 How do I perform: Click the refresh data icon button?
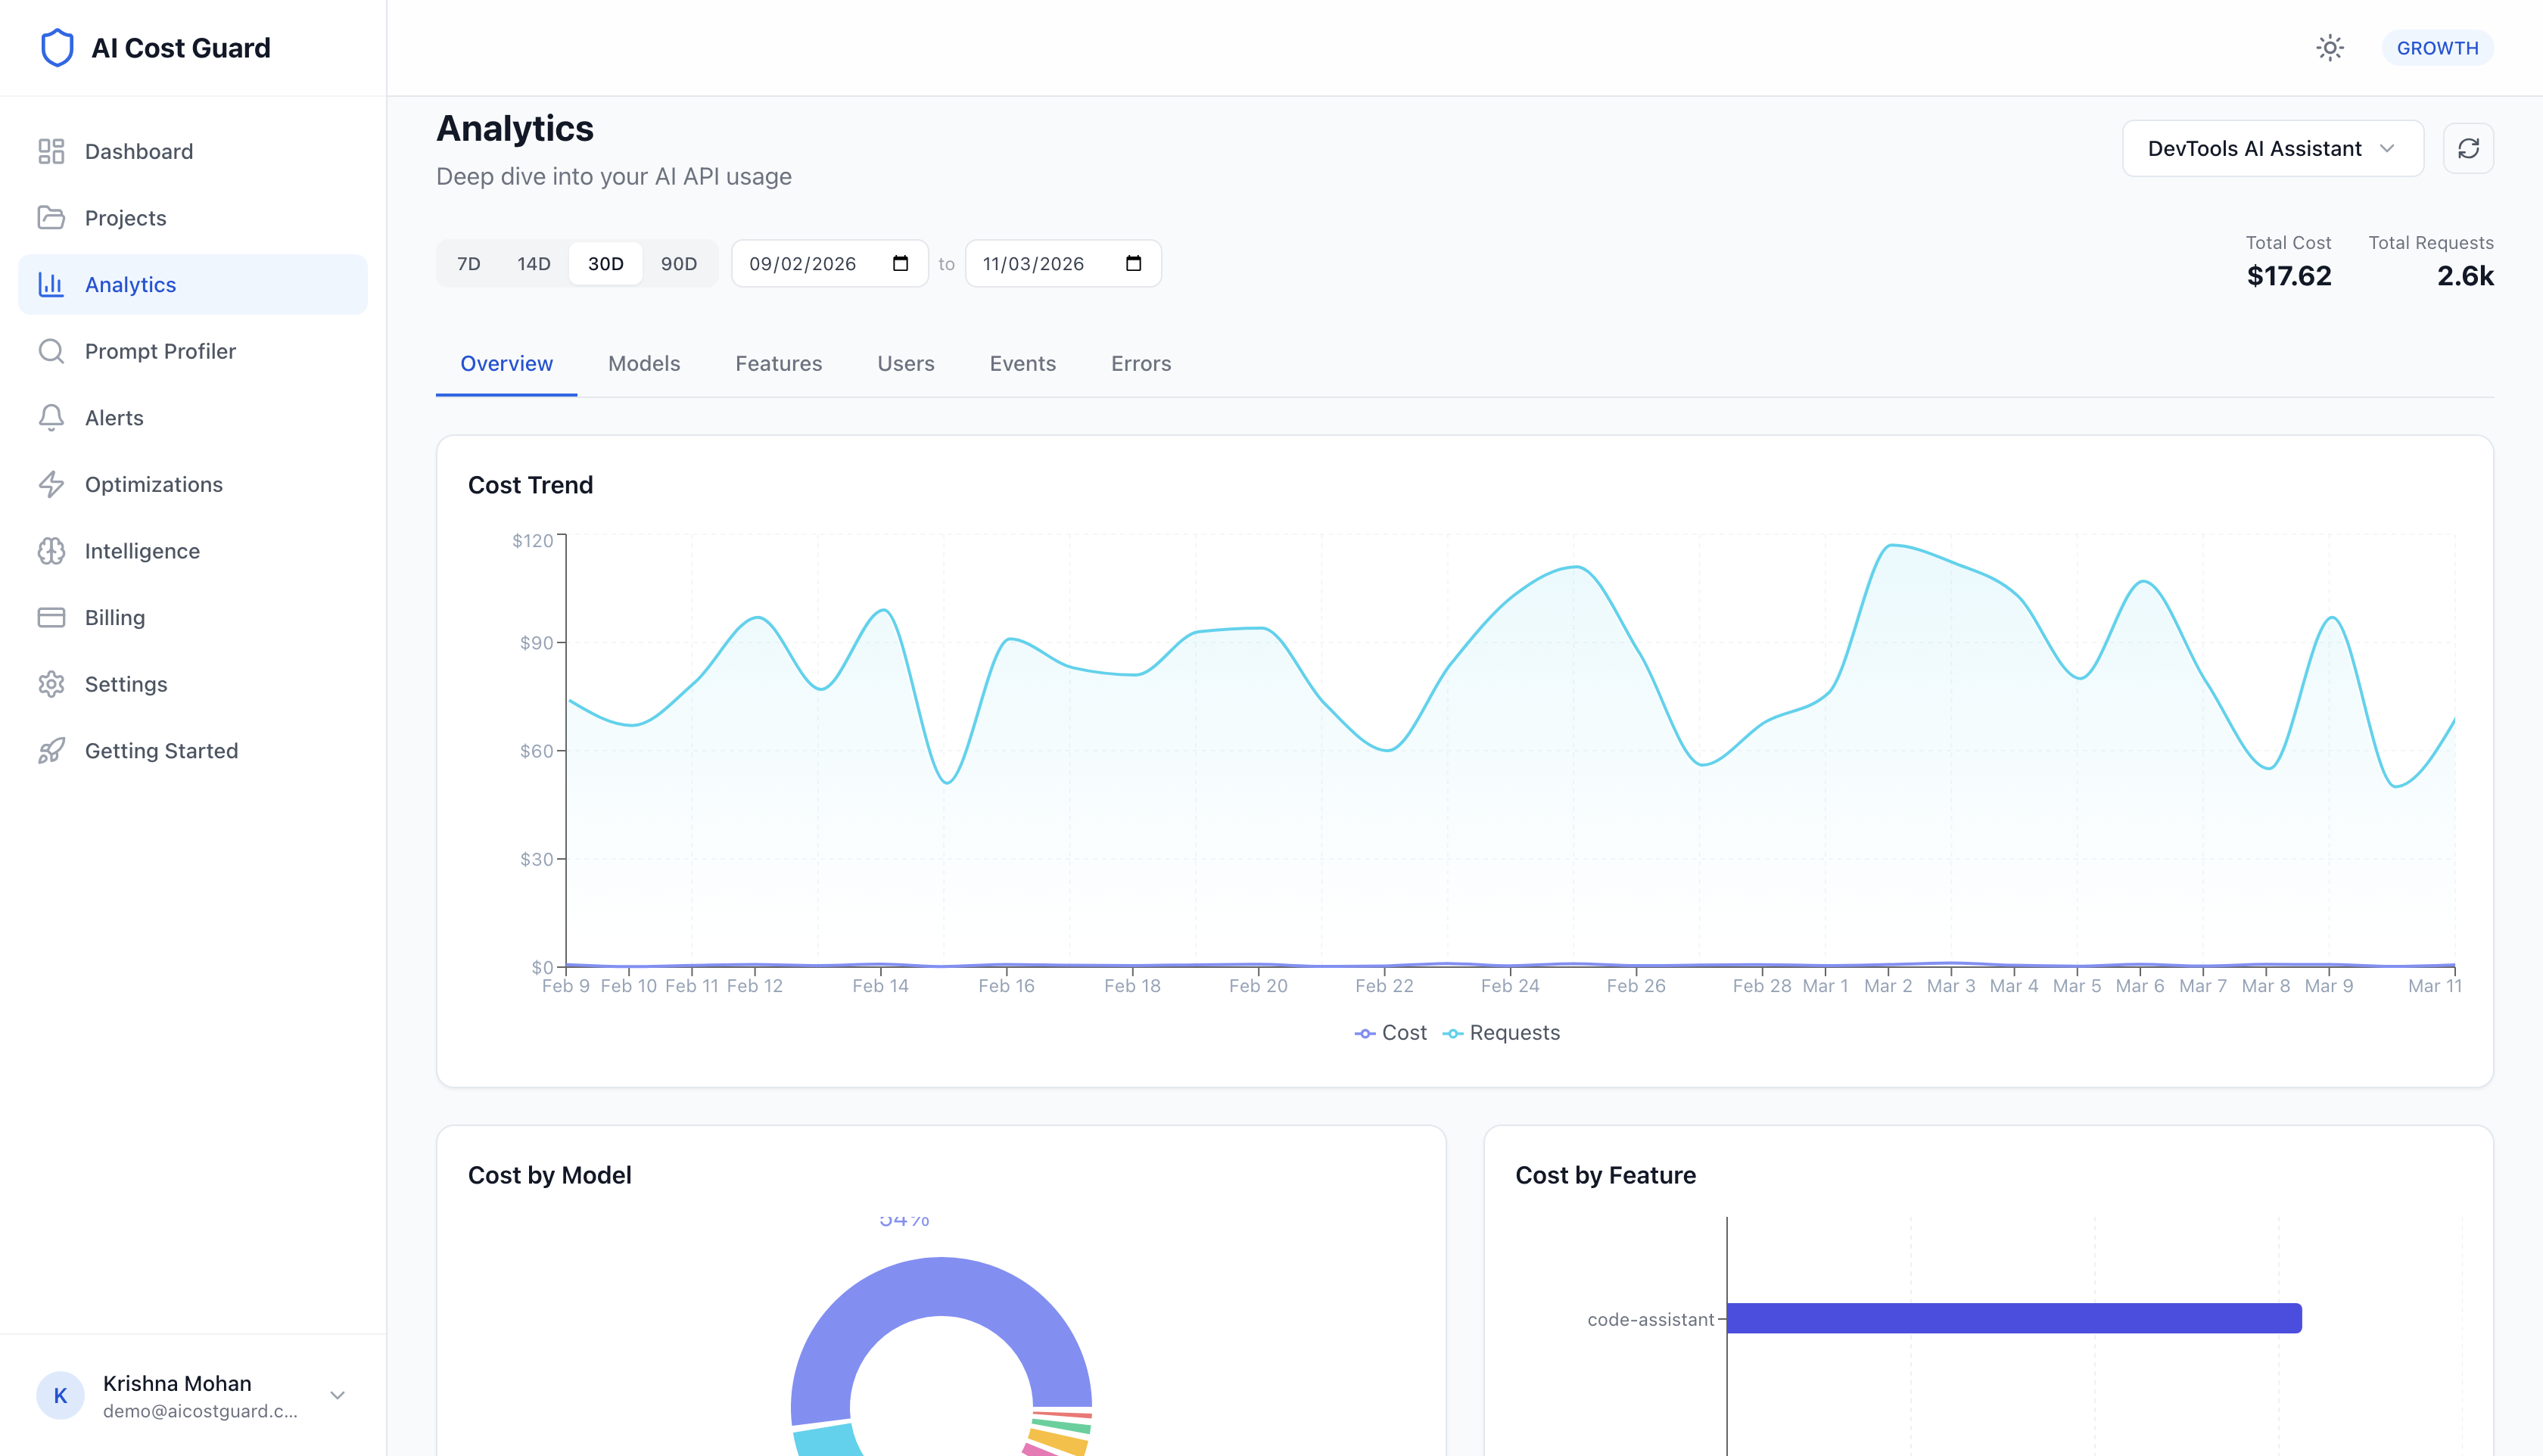point(2467,149)
